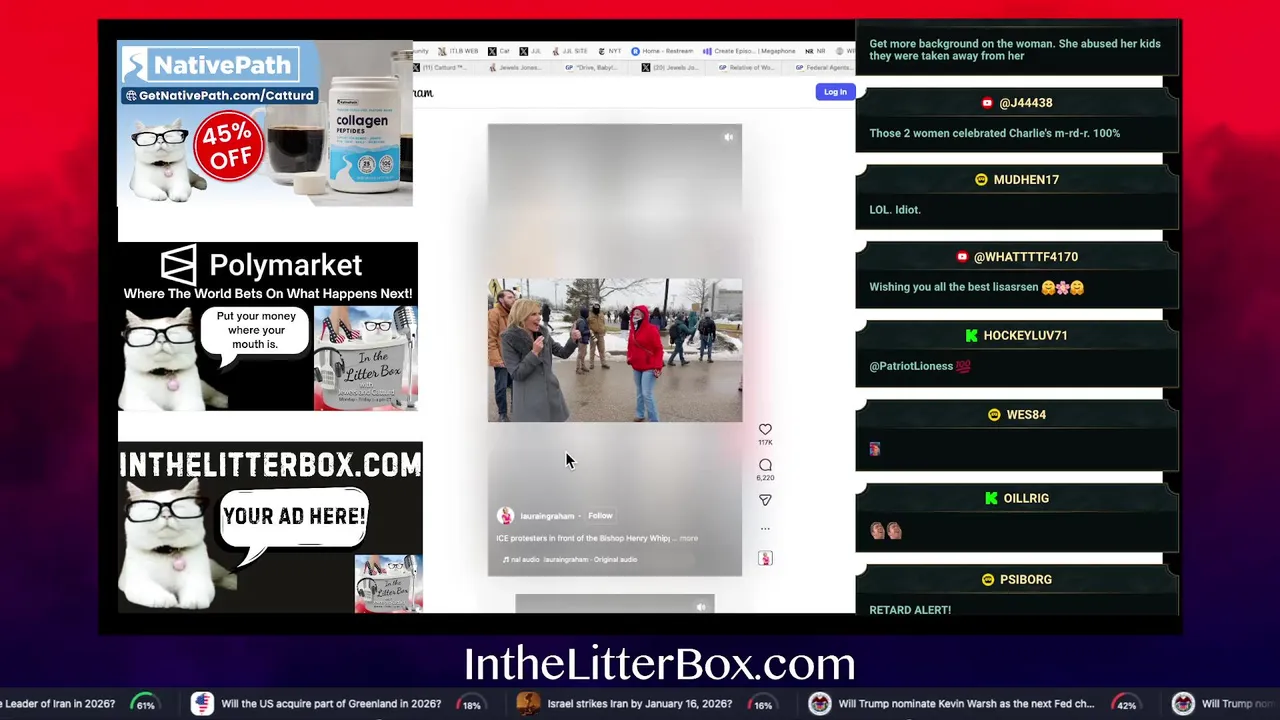1280x720 pixels.
Task: Open the GetNativePath.com/Catturd link
Action: click(219, 95)
